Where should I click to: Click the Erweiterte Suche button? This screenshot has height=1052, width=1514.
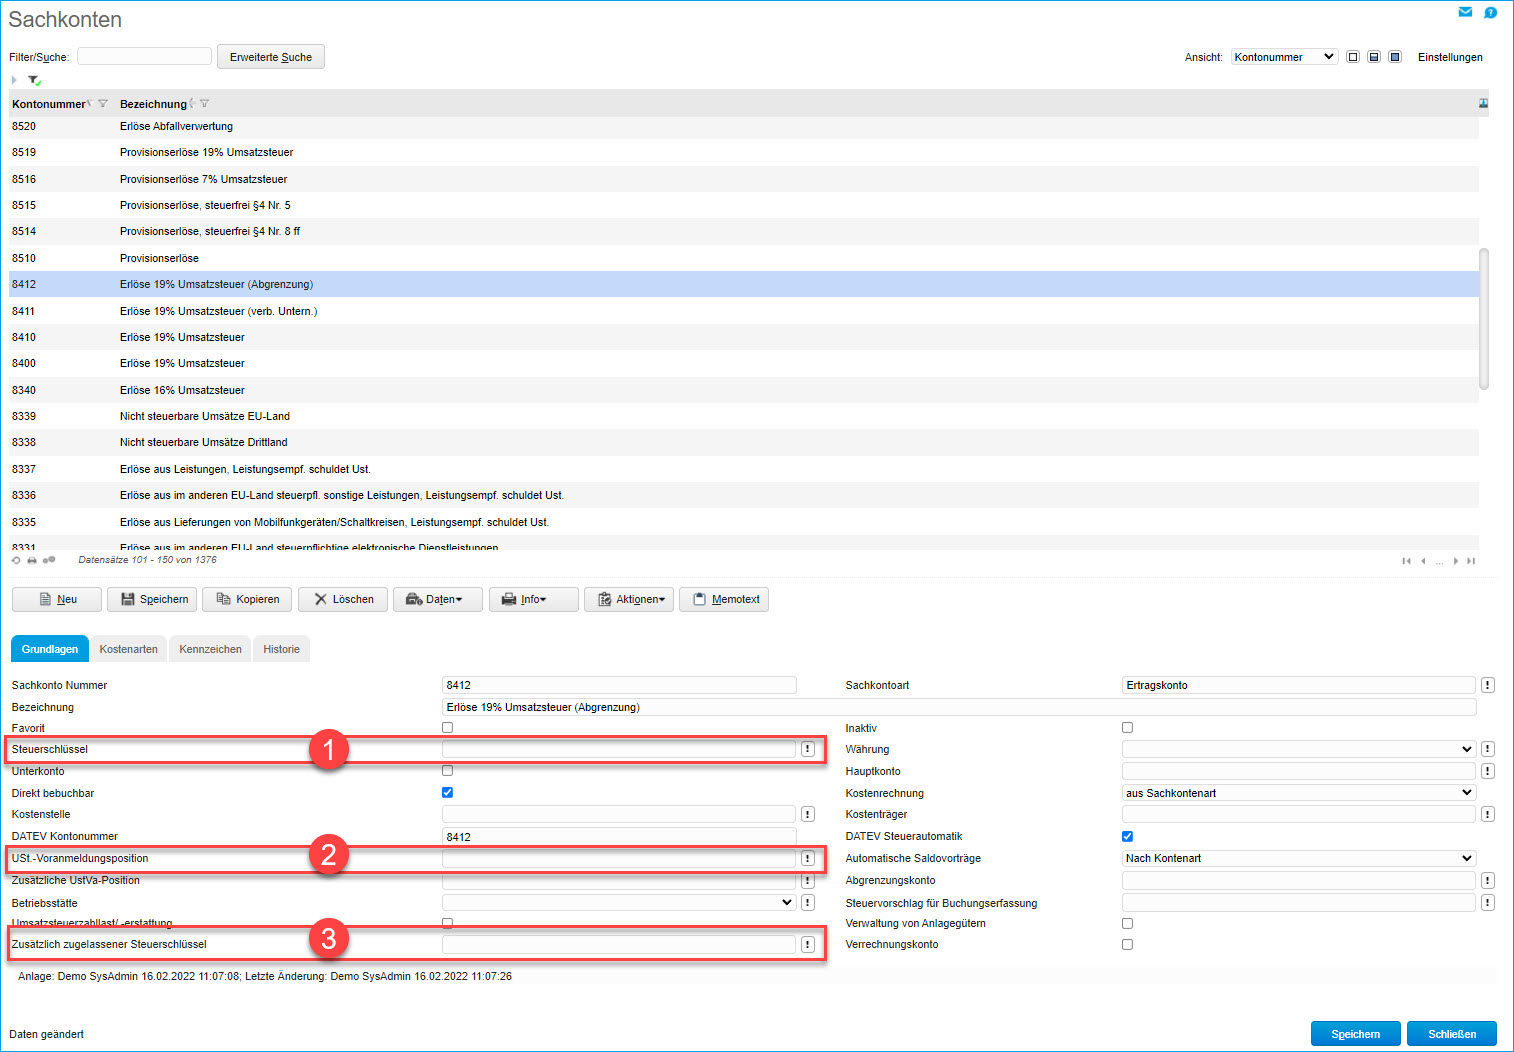271,57
